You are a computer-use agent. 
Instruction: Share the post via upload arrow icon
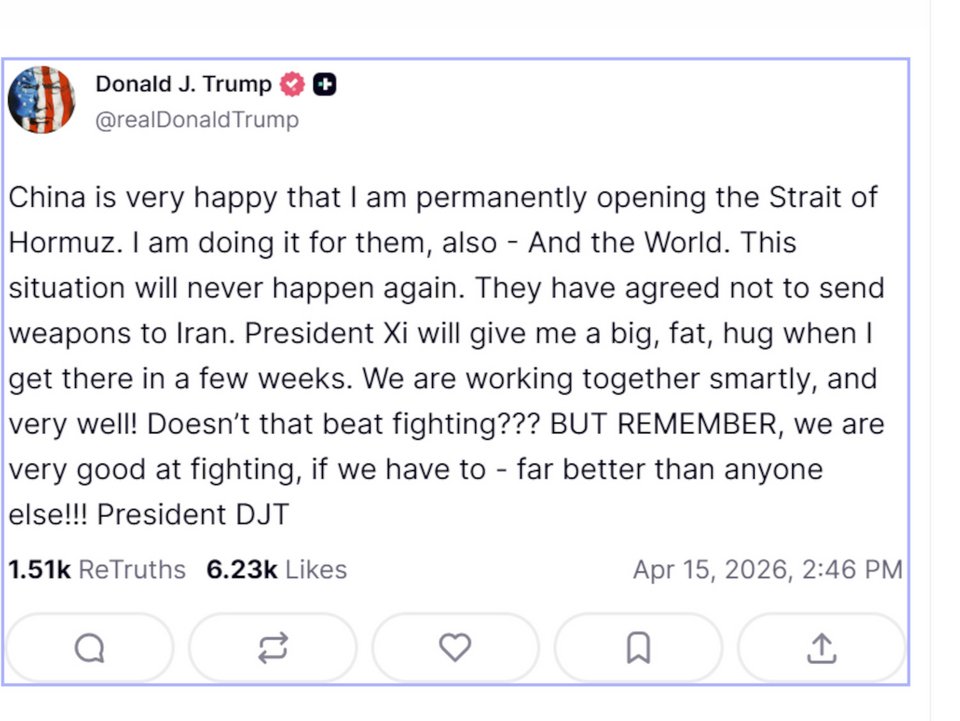tap(821, 648)
